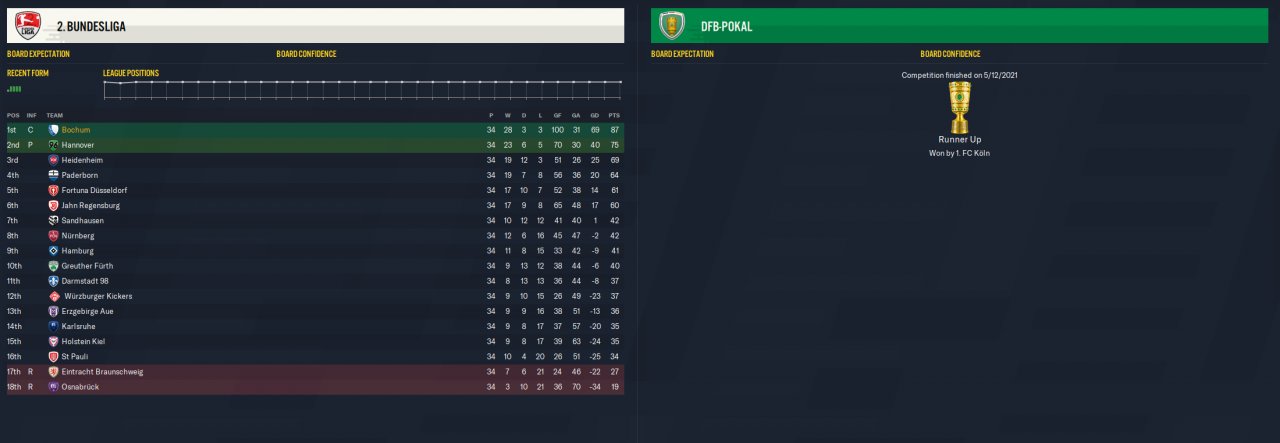
Task: Click the Recent Form indicator bars
Action: (14, 89)
